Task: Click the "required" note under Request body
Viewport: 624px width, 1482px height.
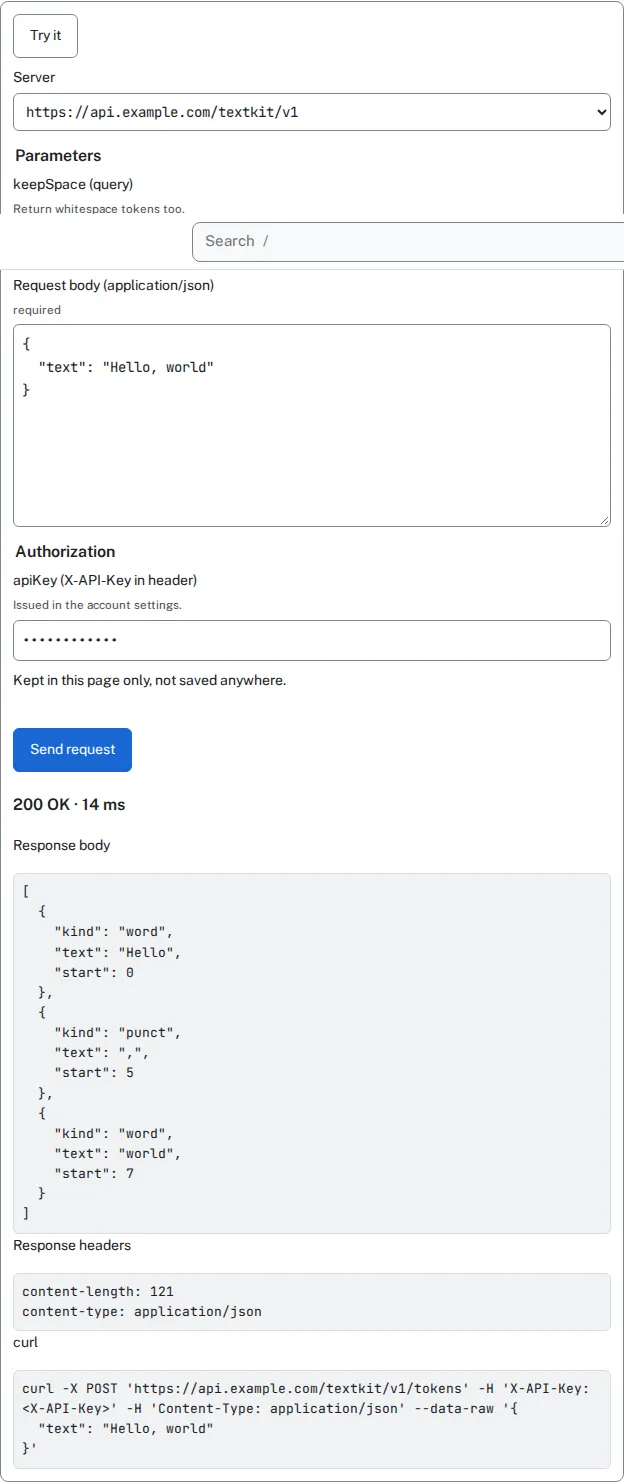Action: [37, 310]
